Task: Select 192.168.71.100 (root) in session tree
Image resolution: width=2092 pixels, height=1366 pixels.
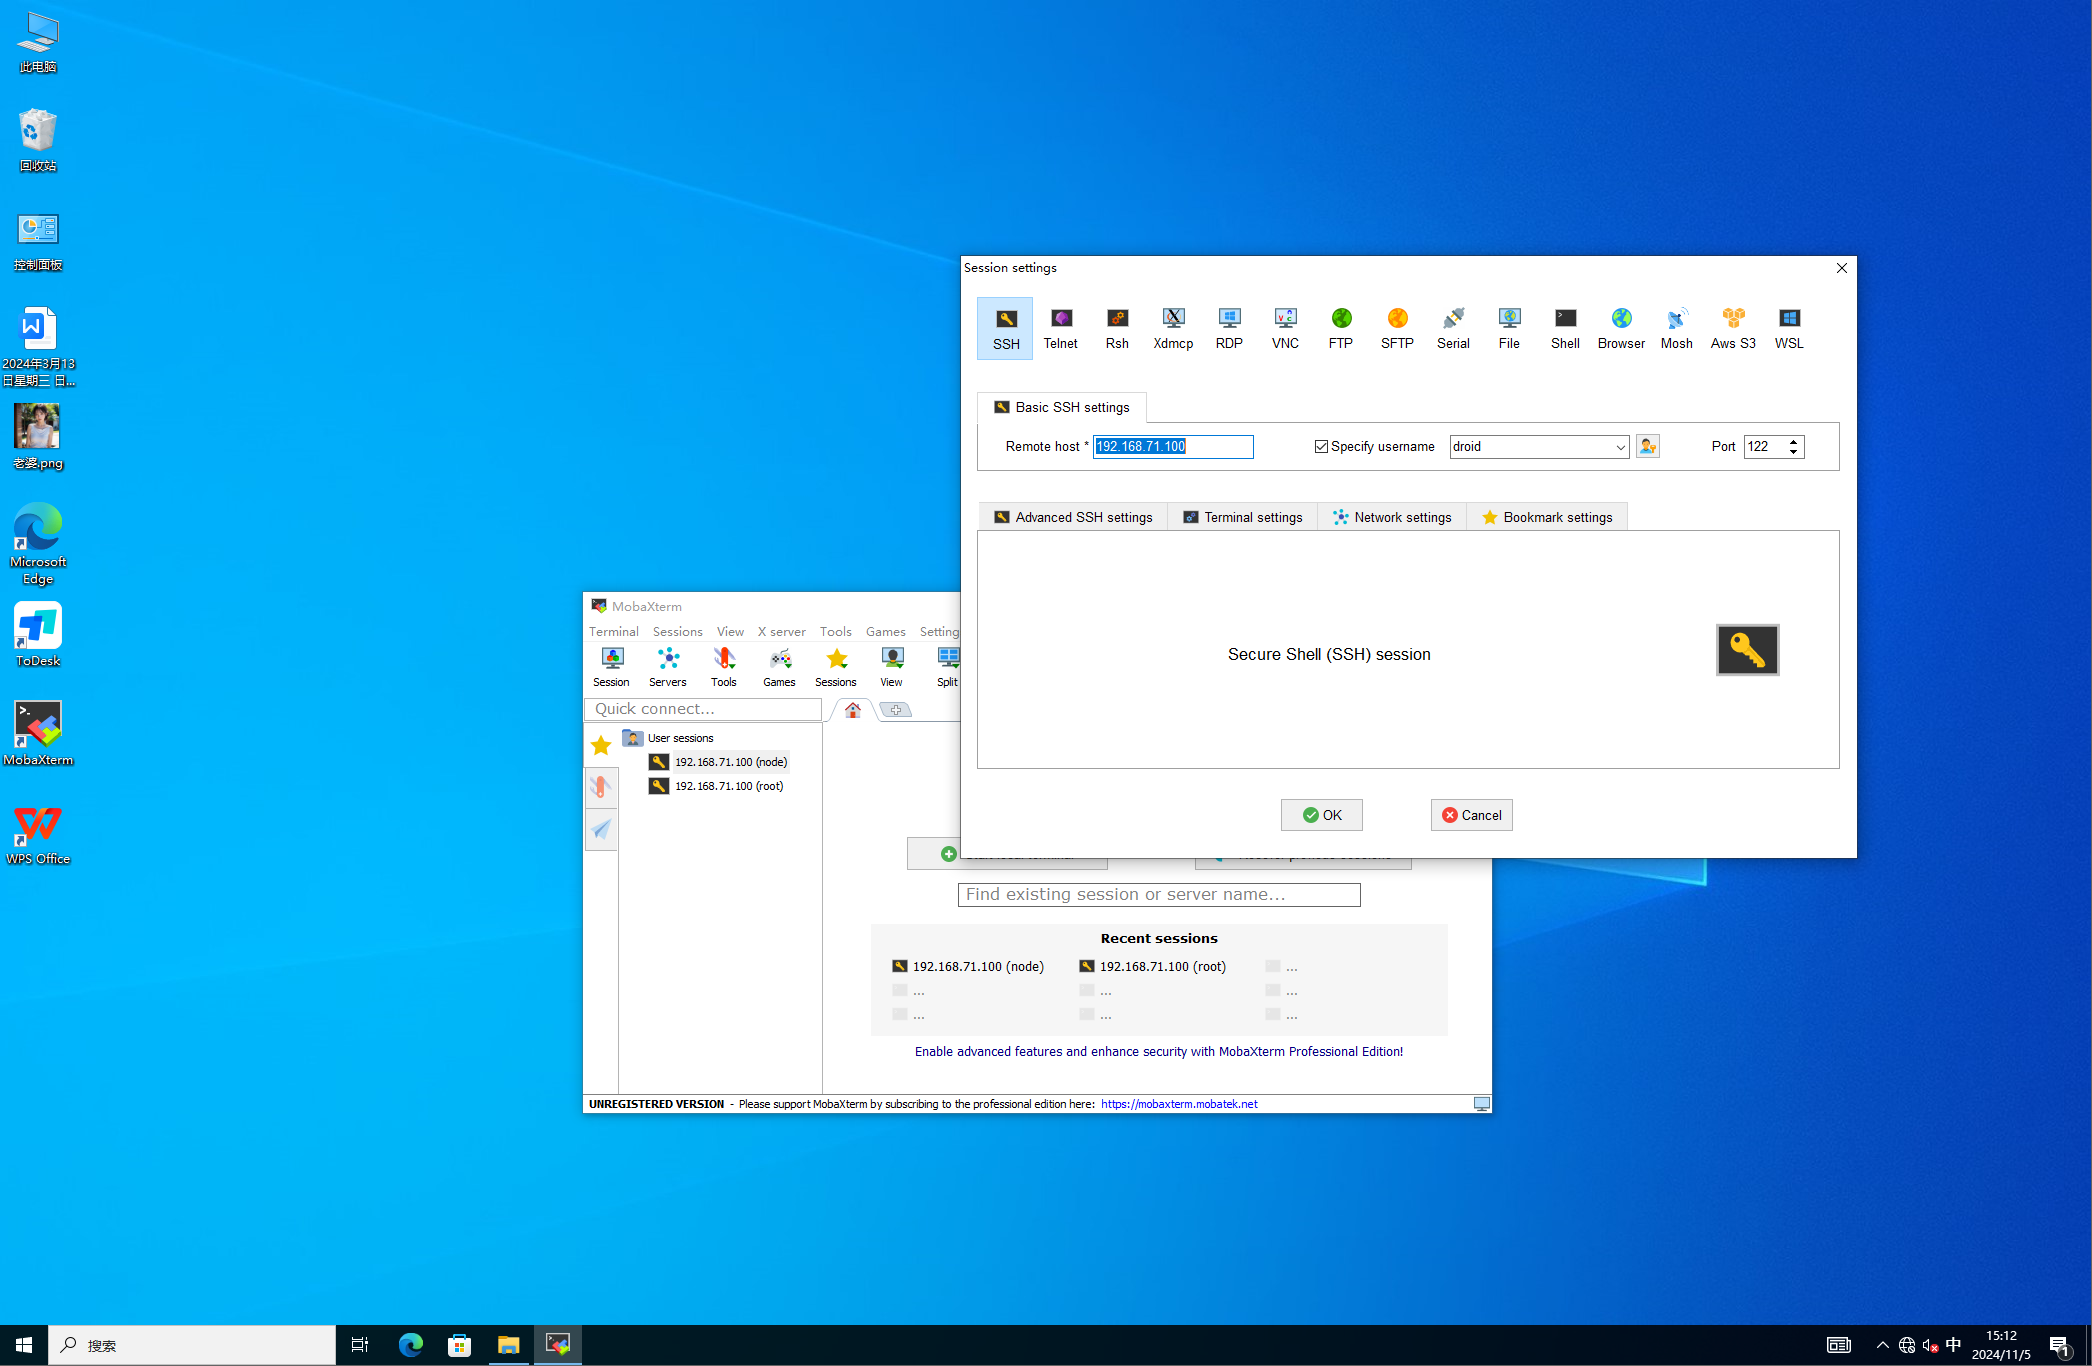Action: (x=716, y=786)
